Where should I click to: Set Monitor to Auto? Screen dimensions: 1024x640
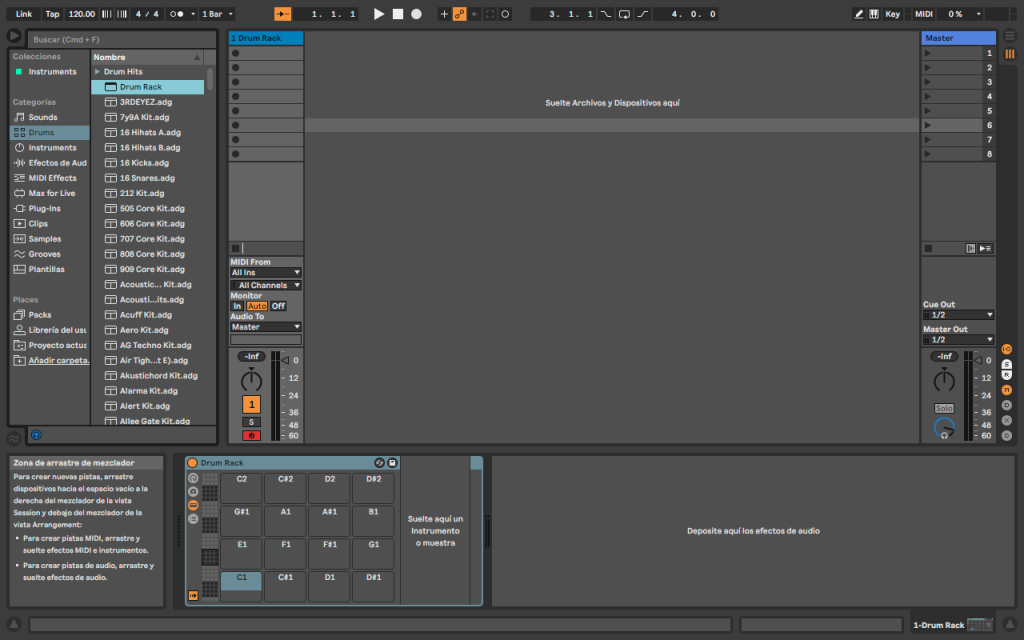tap(257, 306)
